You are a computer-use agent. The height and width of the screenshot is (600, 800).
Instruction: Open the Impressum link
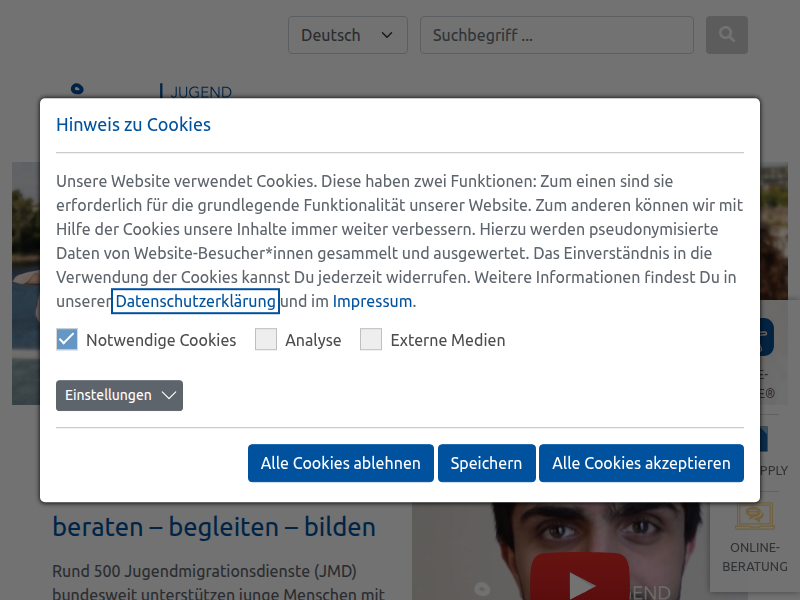(372, 301)
